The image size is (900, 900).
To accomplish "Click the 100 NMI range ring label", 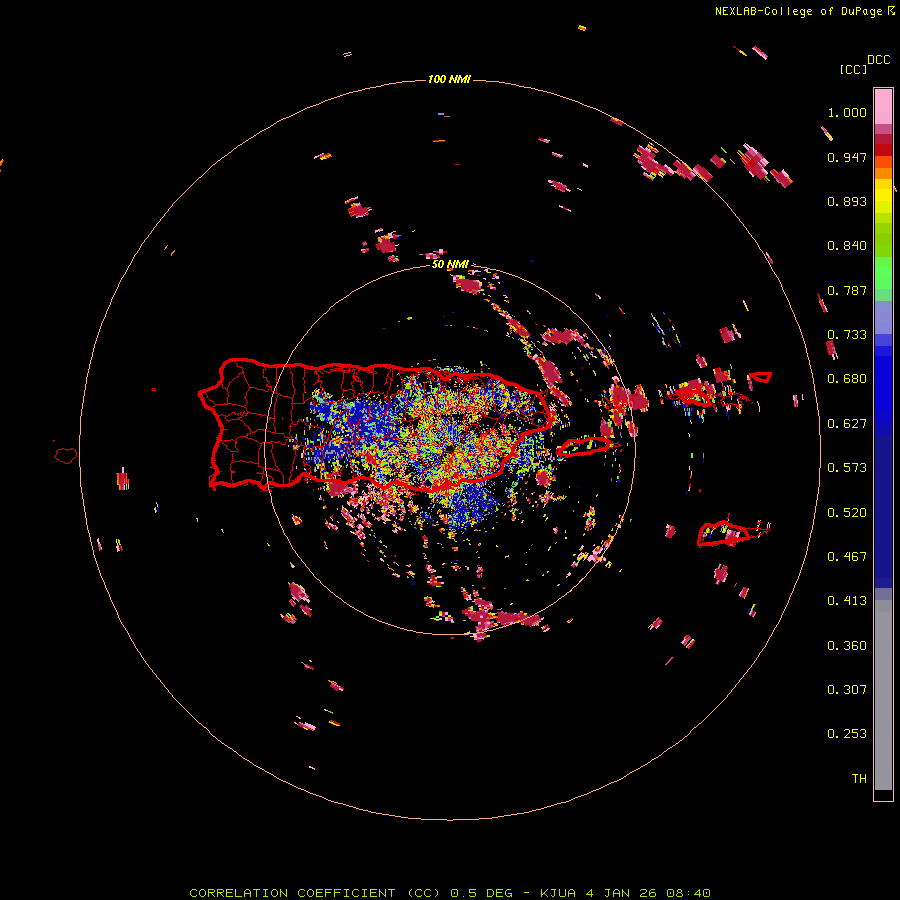I will click(449, 79).
